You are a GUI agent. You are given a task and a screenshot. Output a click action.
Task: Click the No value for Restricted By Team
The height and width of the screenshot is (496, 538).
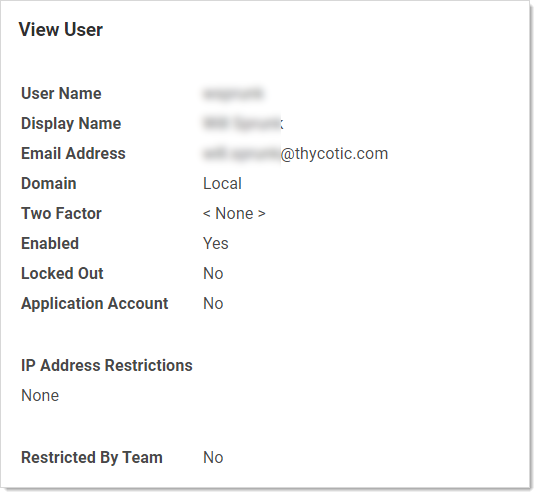point(213,458)
